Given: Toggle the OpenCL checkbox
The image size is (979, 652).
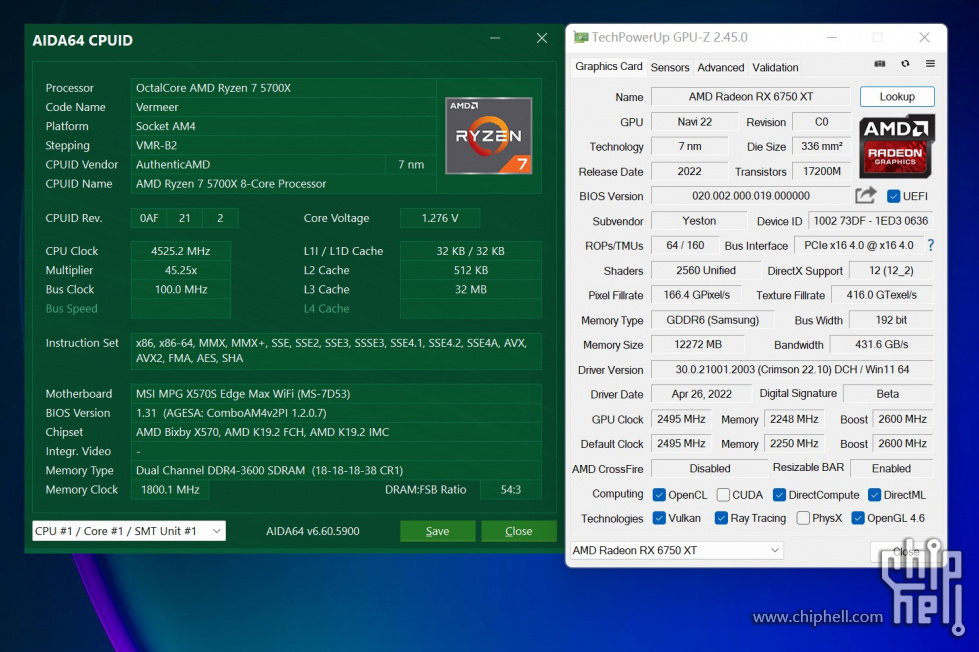Looking at the screenshot, I should click(x=659, y=495).
